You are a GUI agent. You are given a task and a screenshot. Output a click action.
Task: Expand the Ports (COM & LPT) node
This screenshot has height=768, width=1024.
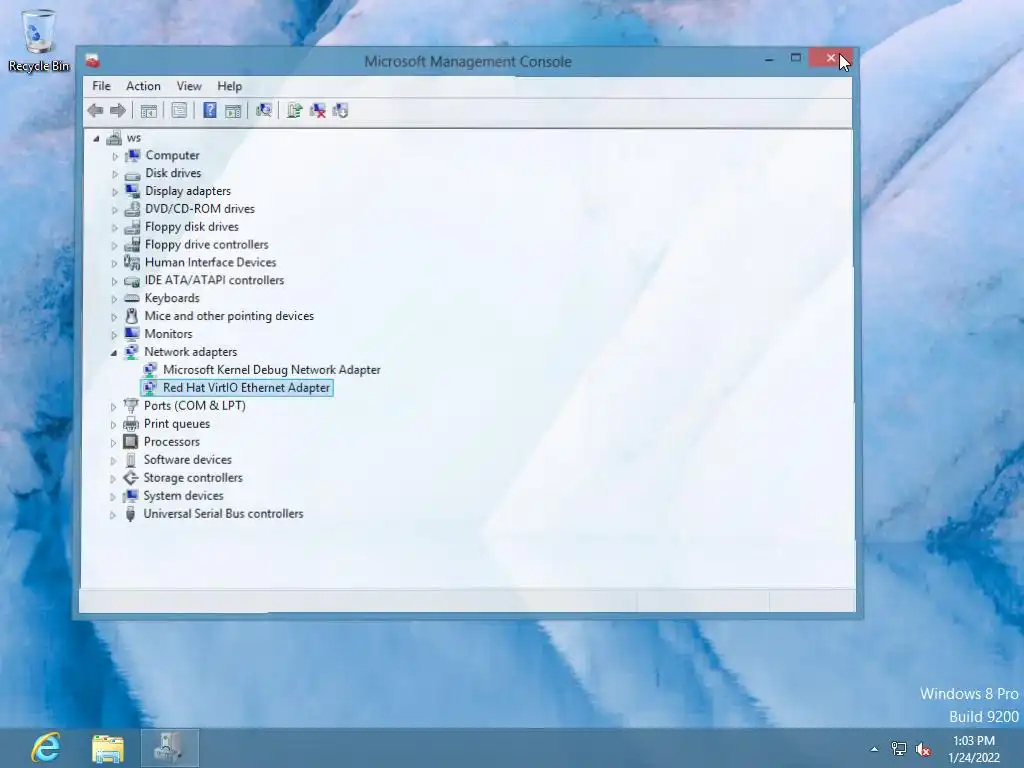tap(114, 406)
